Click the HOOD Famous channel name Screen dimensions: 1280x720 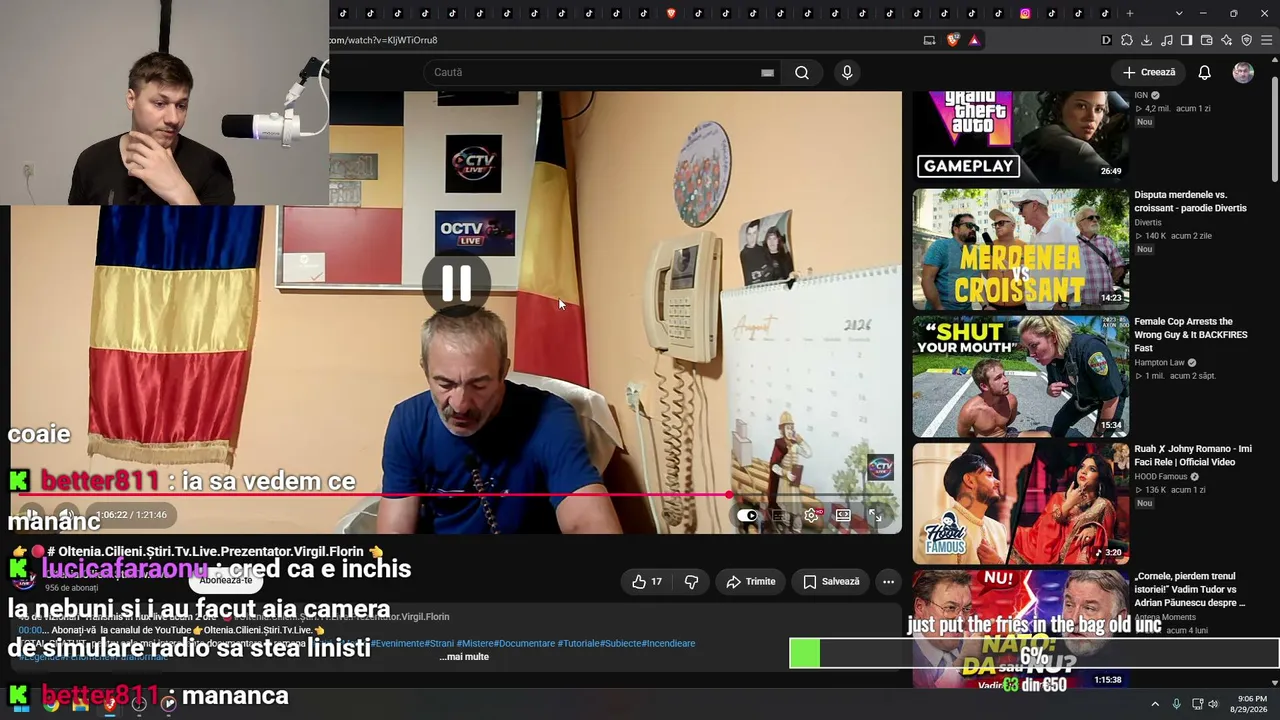tap(1160, 476)
